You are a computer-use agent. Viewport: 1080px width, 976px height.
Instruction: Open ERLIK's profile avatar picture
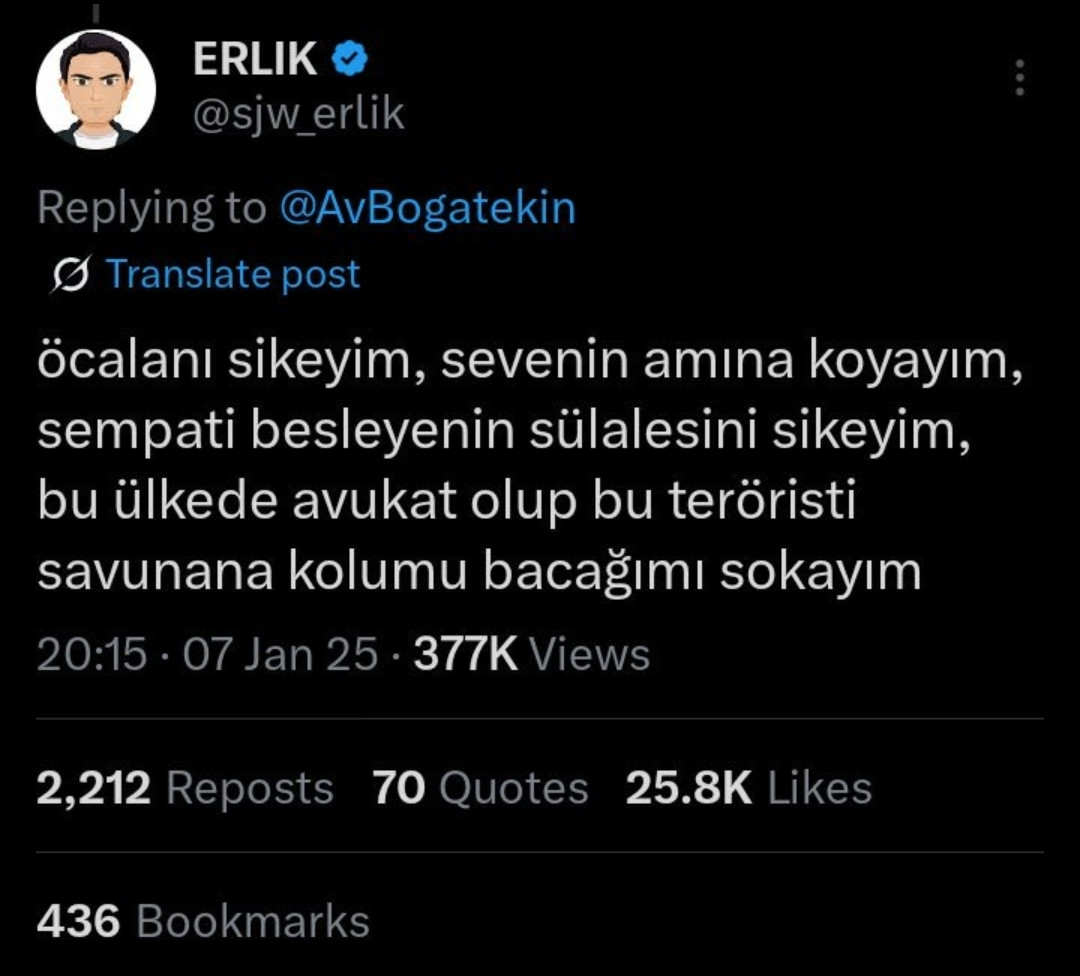pyautogui.click(x=96, y=90)
